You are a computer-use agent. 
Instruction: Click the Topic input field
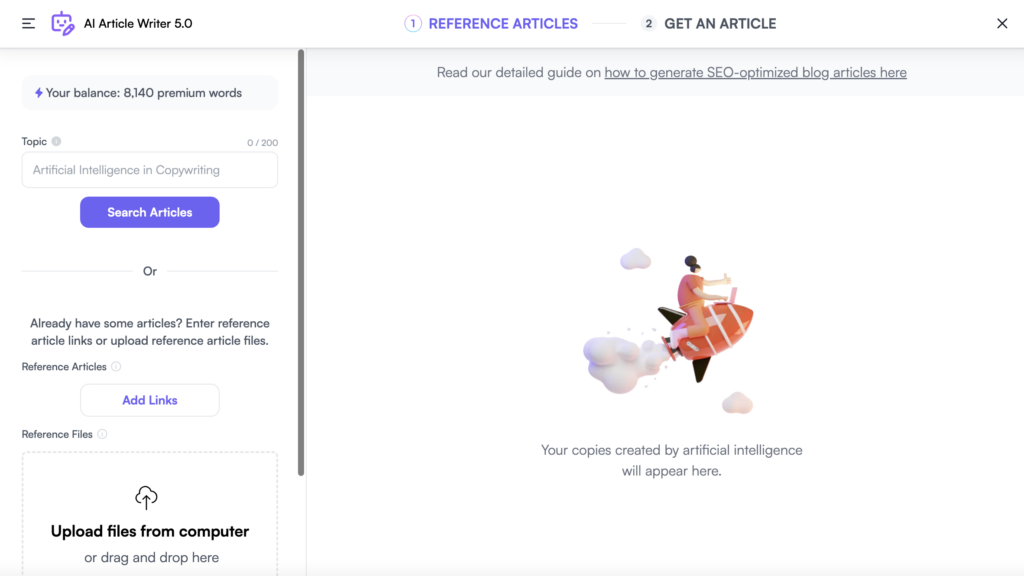click(150, 170)
